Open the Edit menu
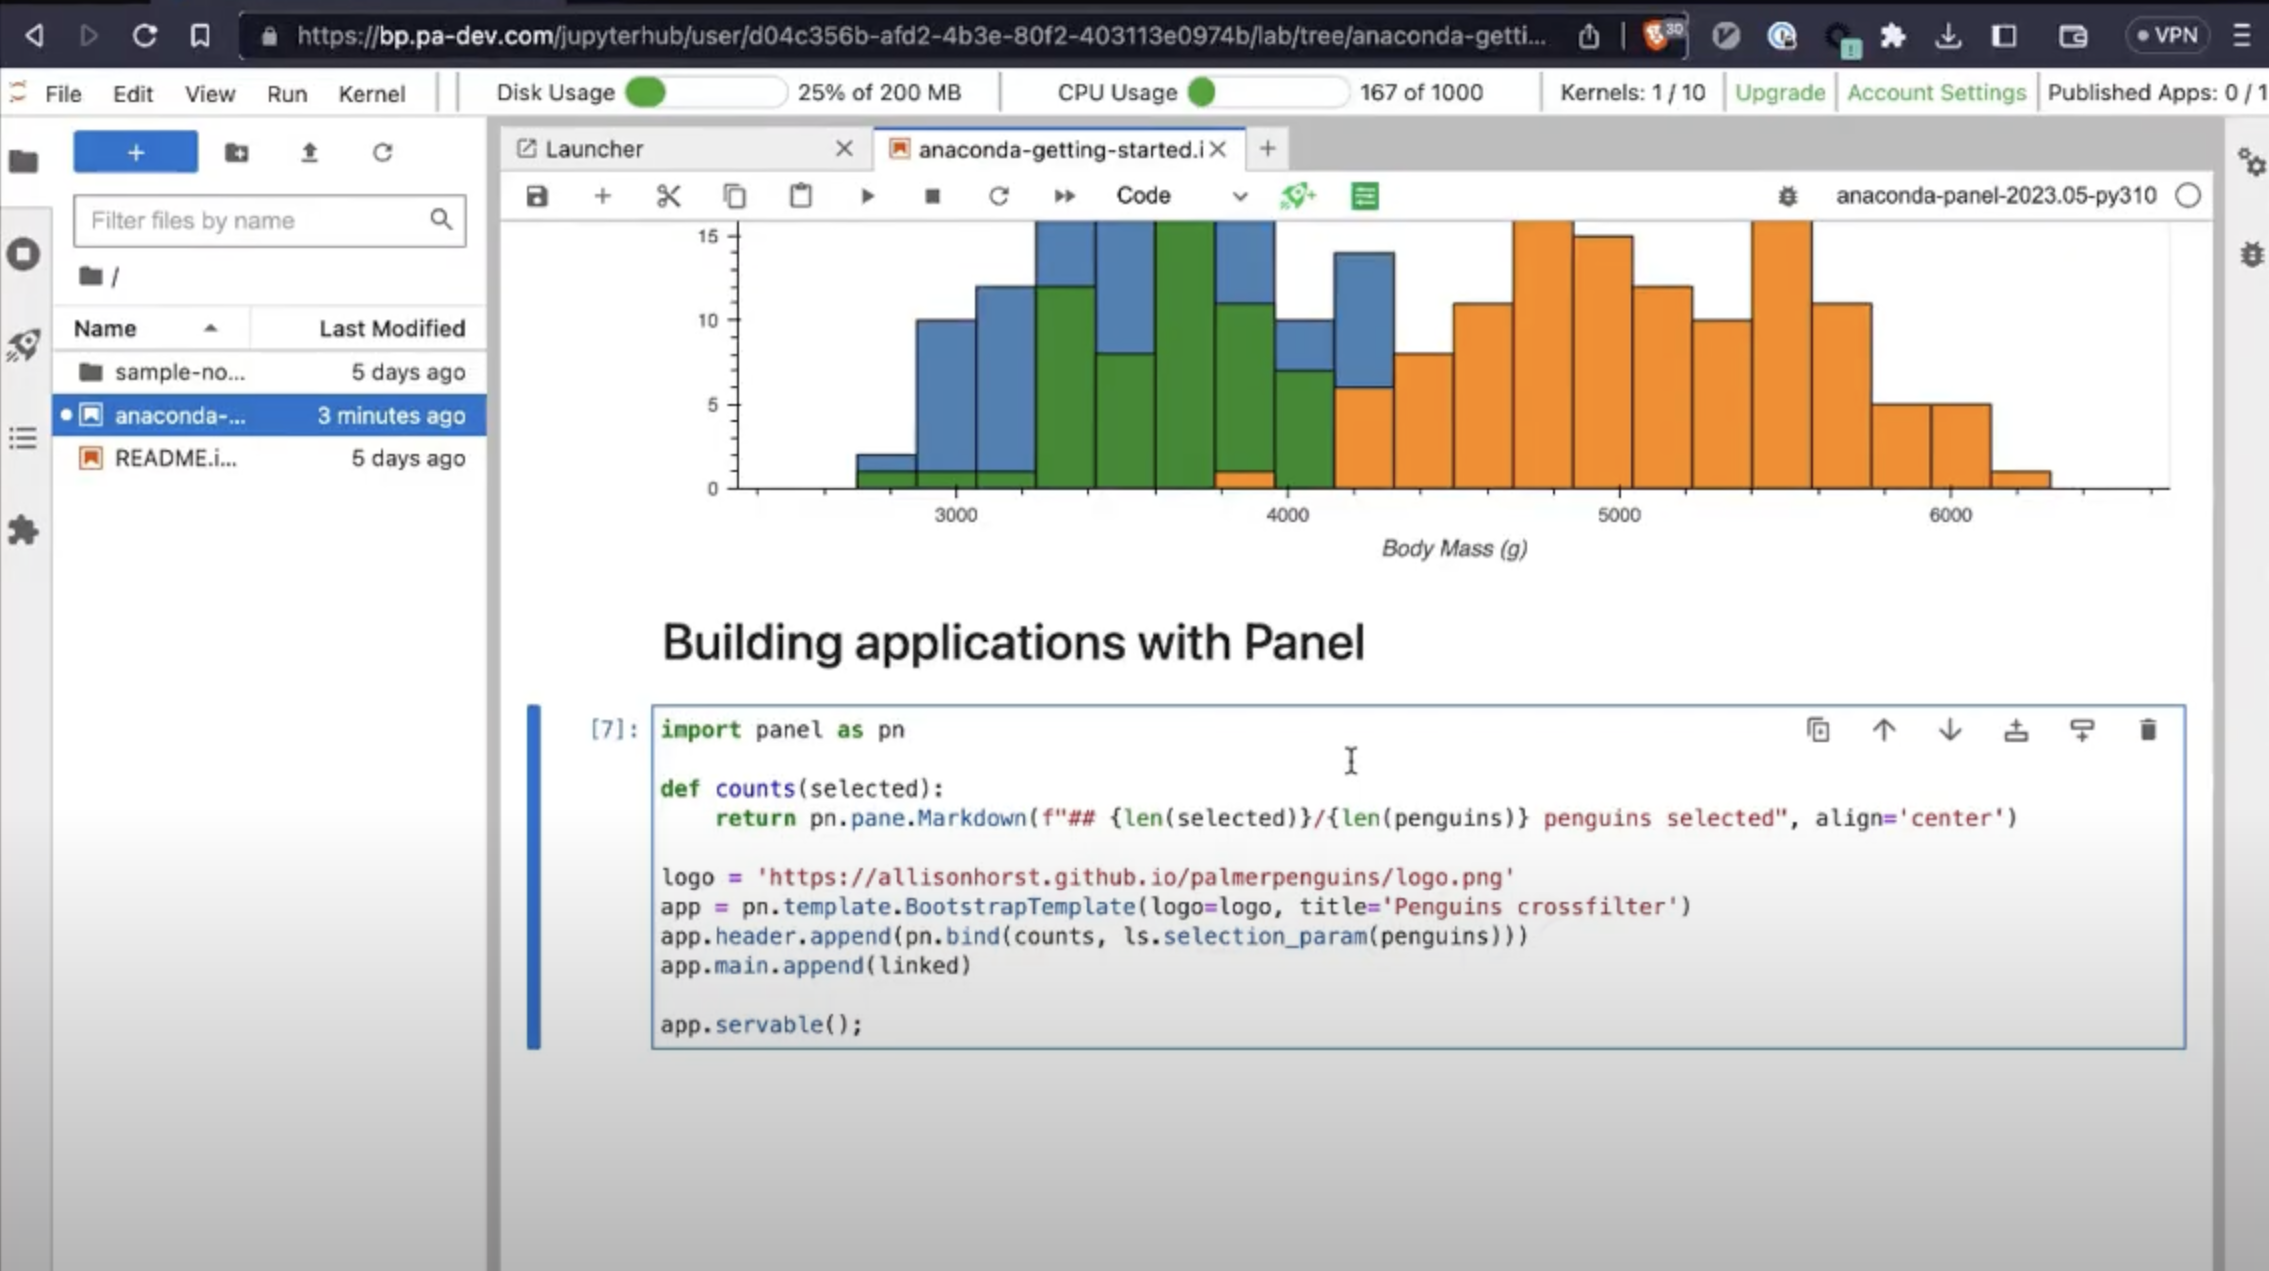Screen dimensions: 2269x1271 133,93
